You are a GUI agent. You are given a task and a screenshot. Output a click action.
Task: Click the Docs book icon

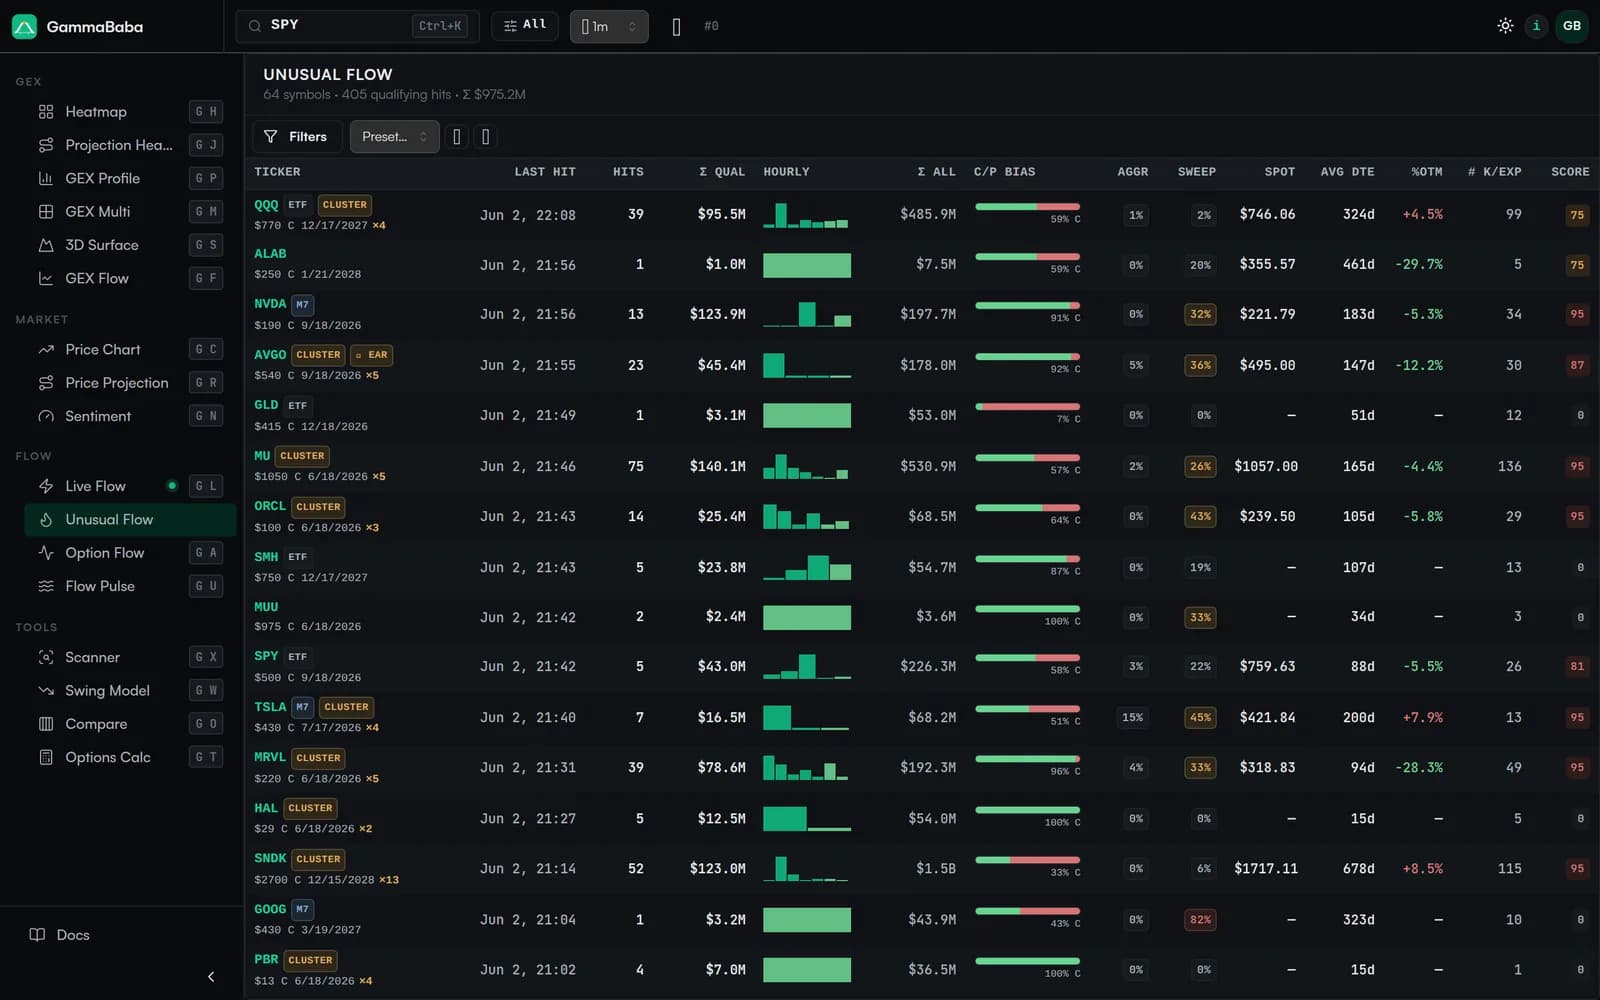point(37,935)
